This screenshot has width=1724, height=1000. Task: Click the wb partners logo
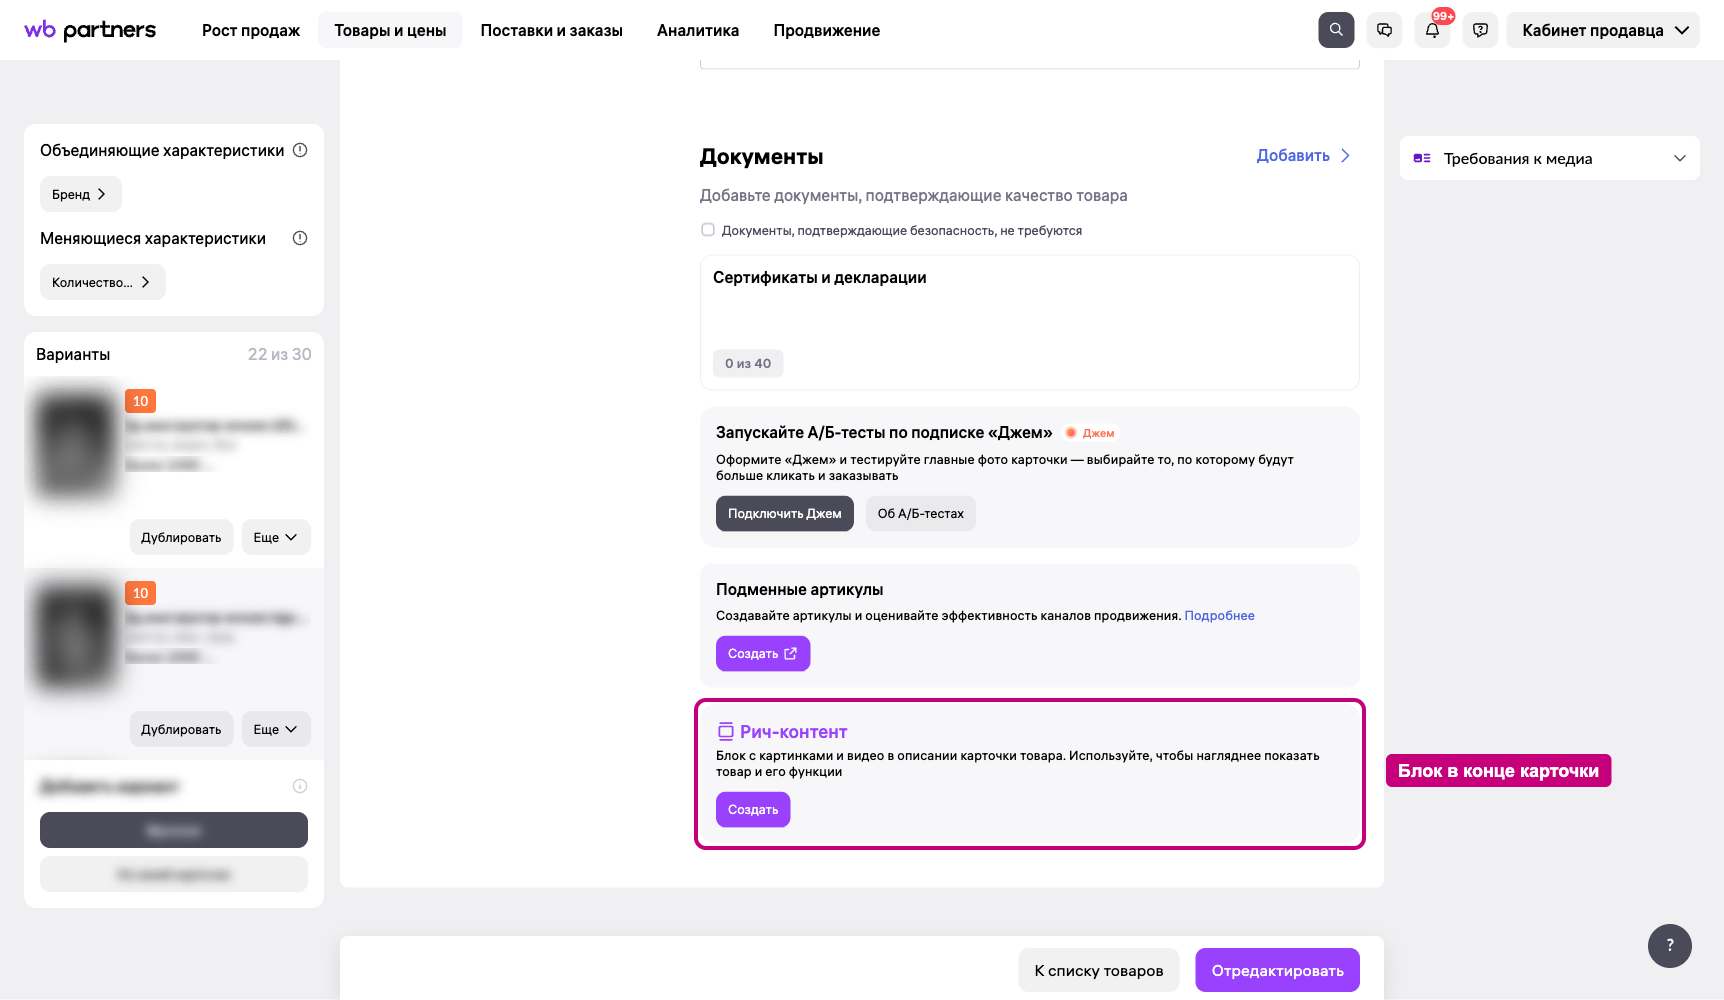point(90,30)
